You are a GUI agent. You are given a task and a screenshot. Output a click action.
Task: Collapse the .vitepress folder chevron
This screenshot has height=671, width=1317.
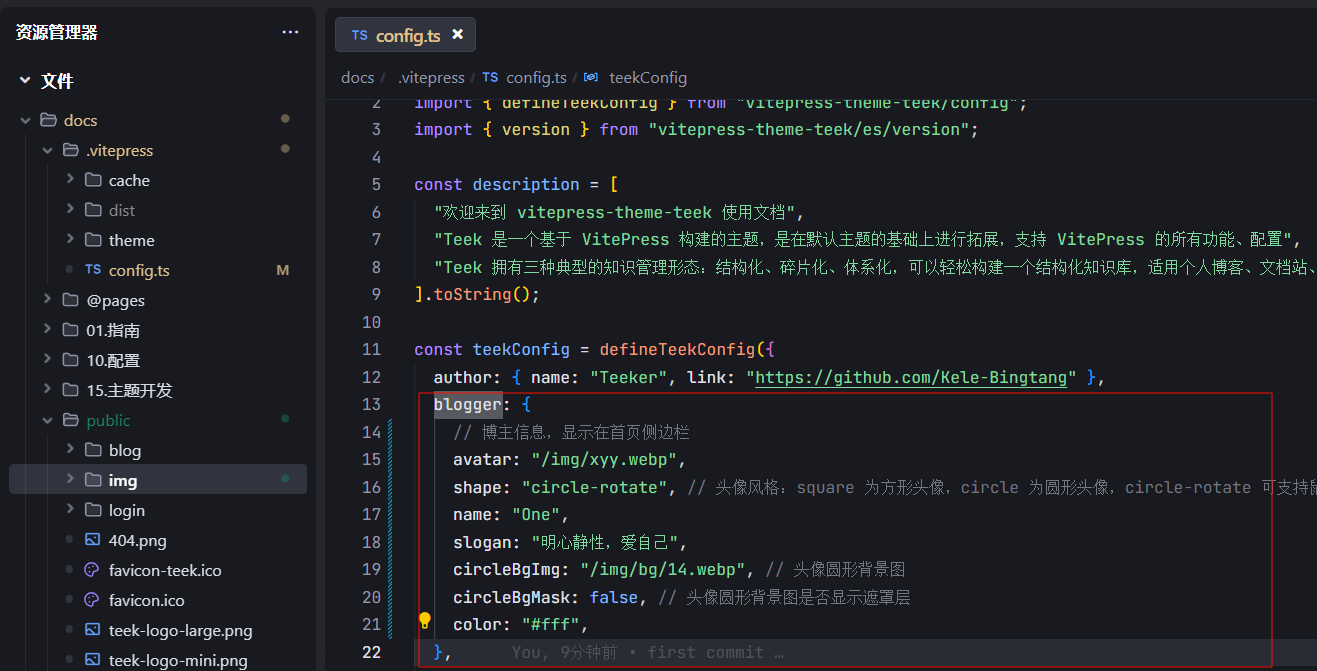[x=47, y=150]
